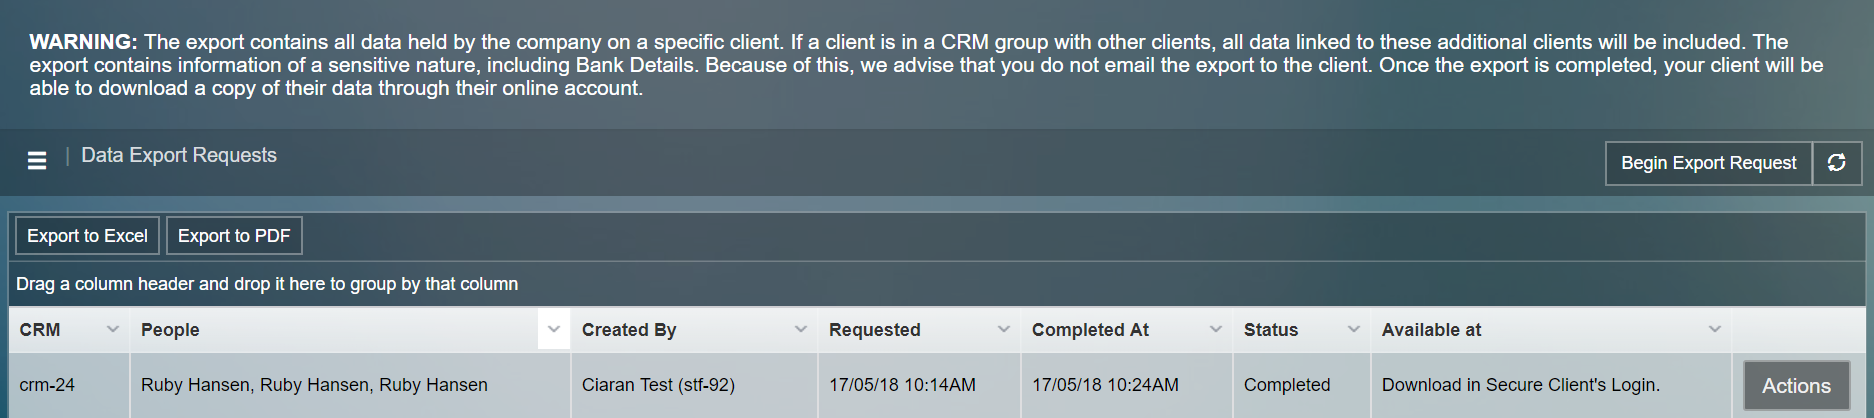The height and width of the screenshot is (418, 1874).
Task: Click the refresh icon button
Action: click(x=1837, y=163)
